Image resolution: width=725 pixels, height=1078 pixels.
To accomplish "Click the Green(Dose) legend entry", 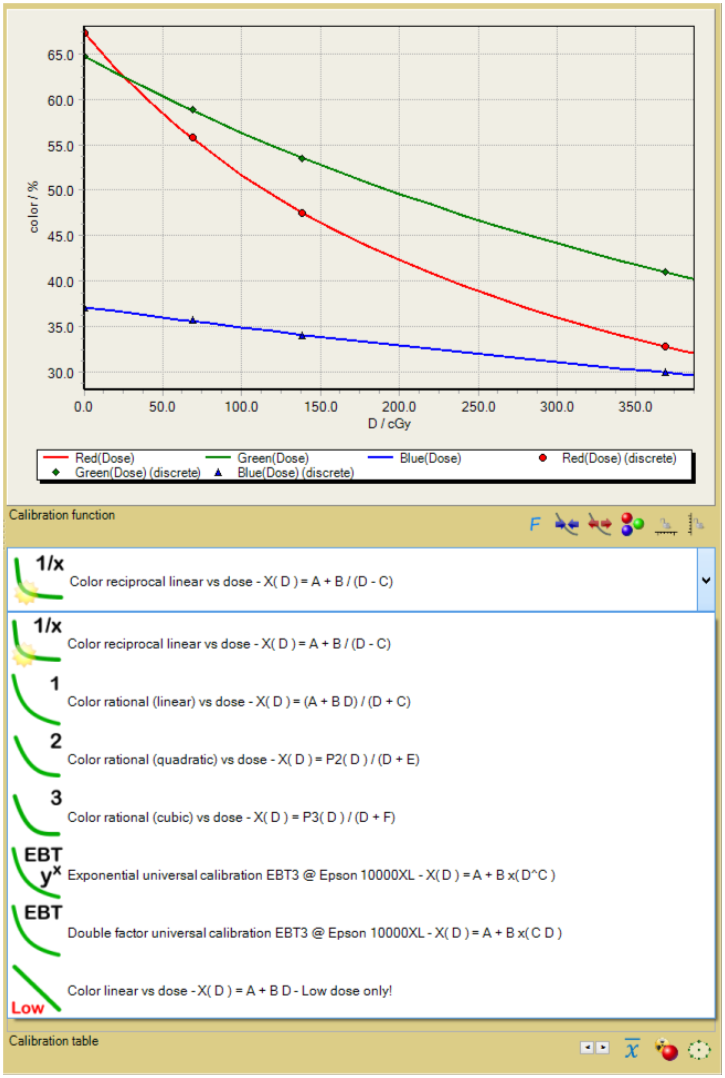I will [x=257, y=458].
